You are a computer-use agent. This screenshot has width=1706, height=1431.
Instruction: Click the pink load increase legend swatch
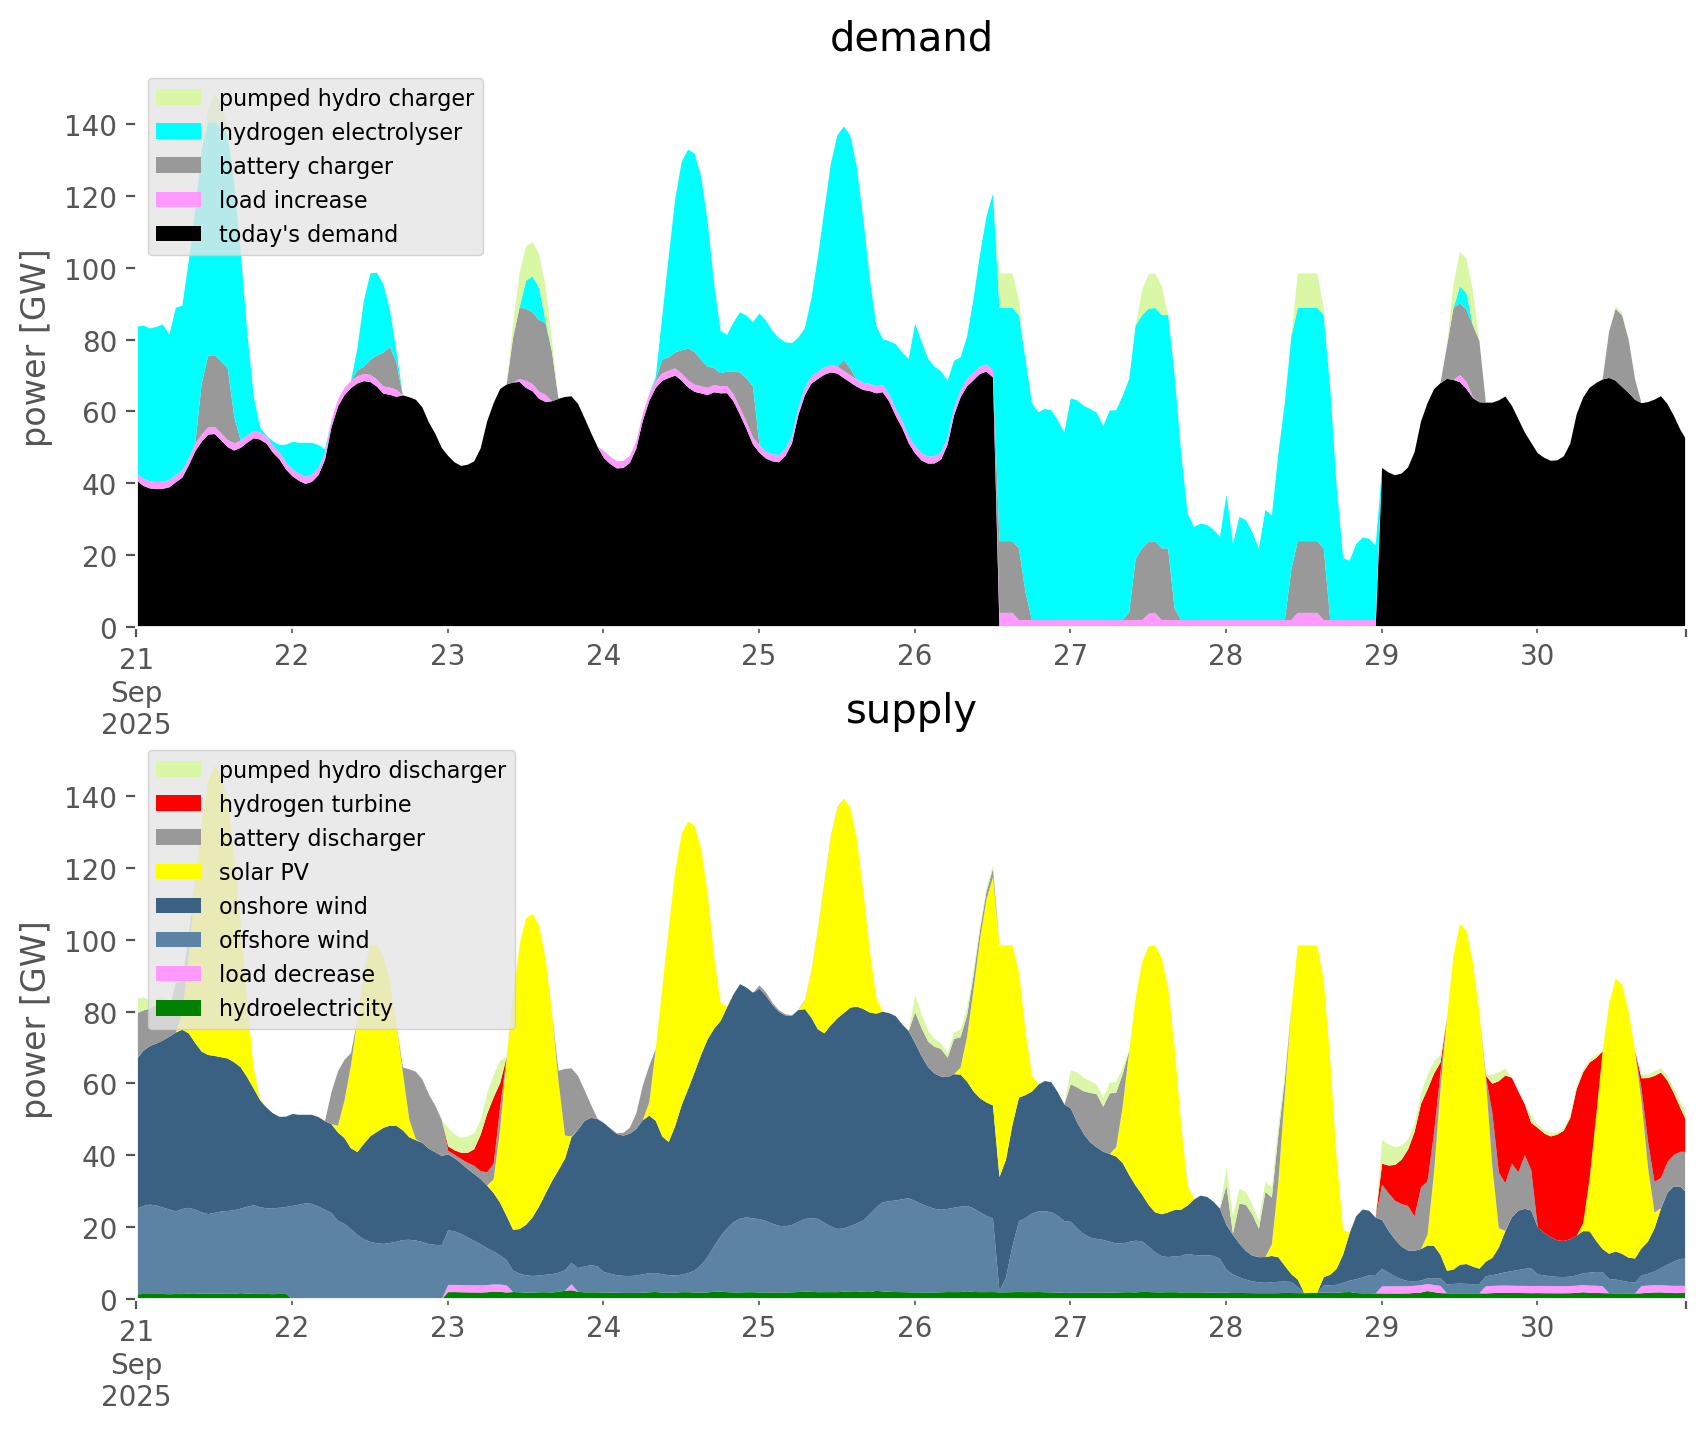180,200
